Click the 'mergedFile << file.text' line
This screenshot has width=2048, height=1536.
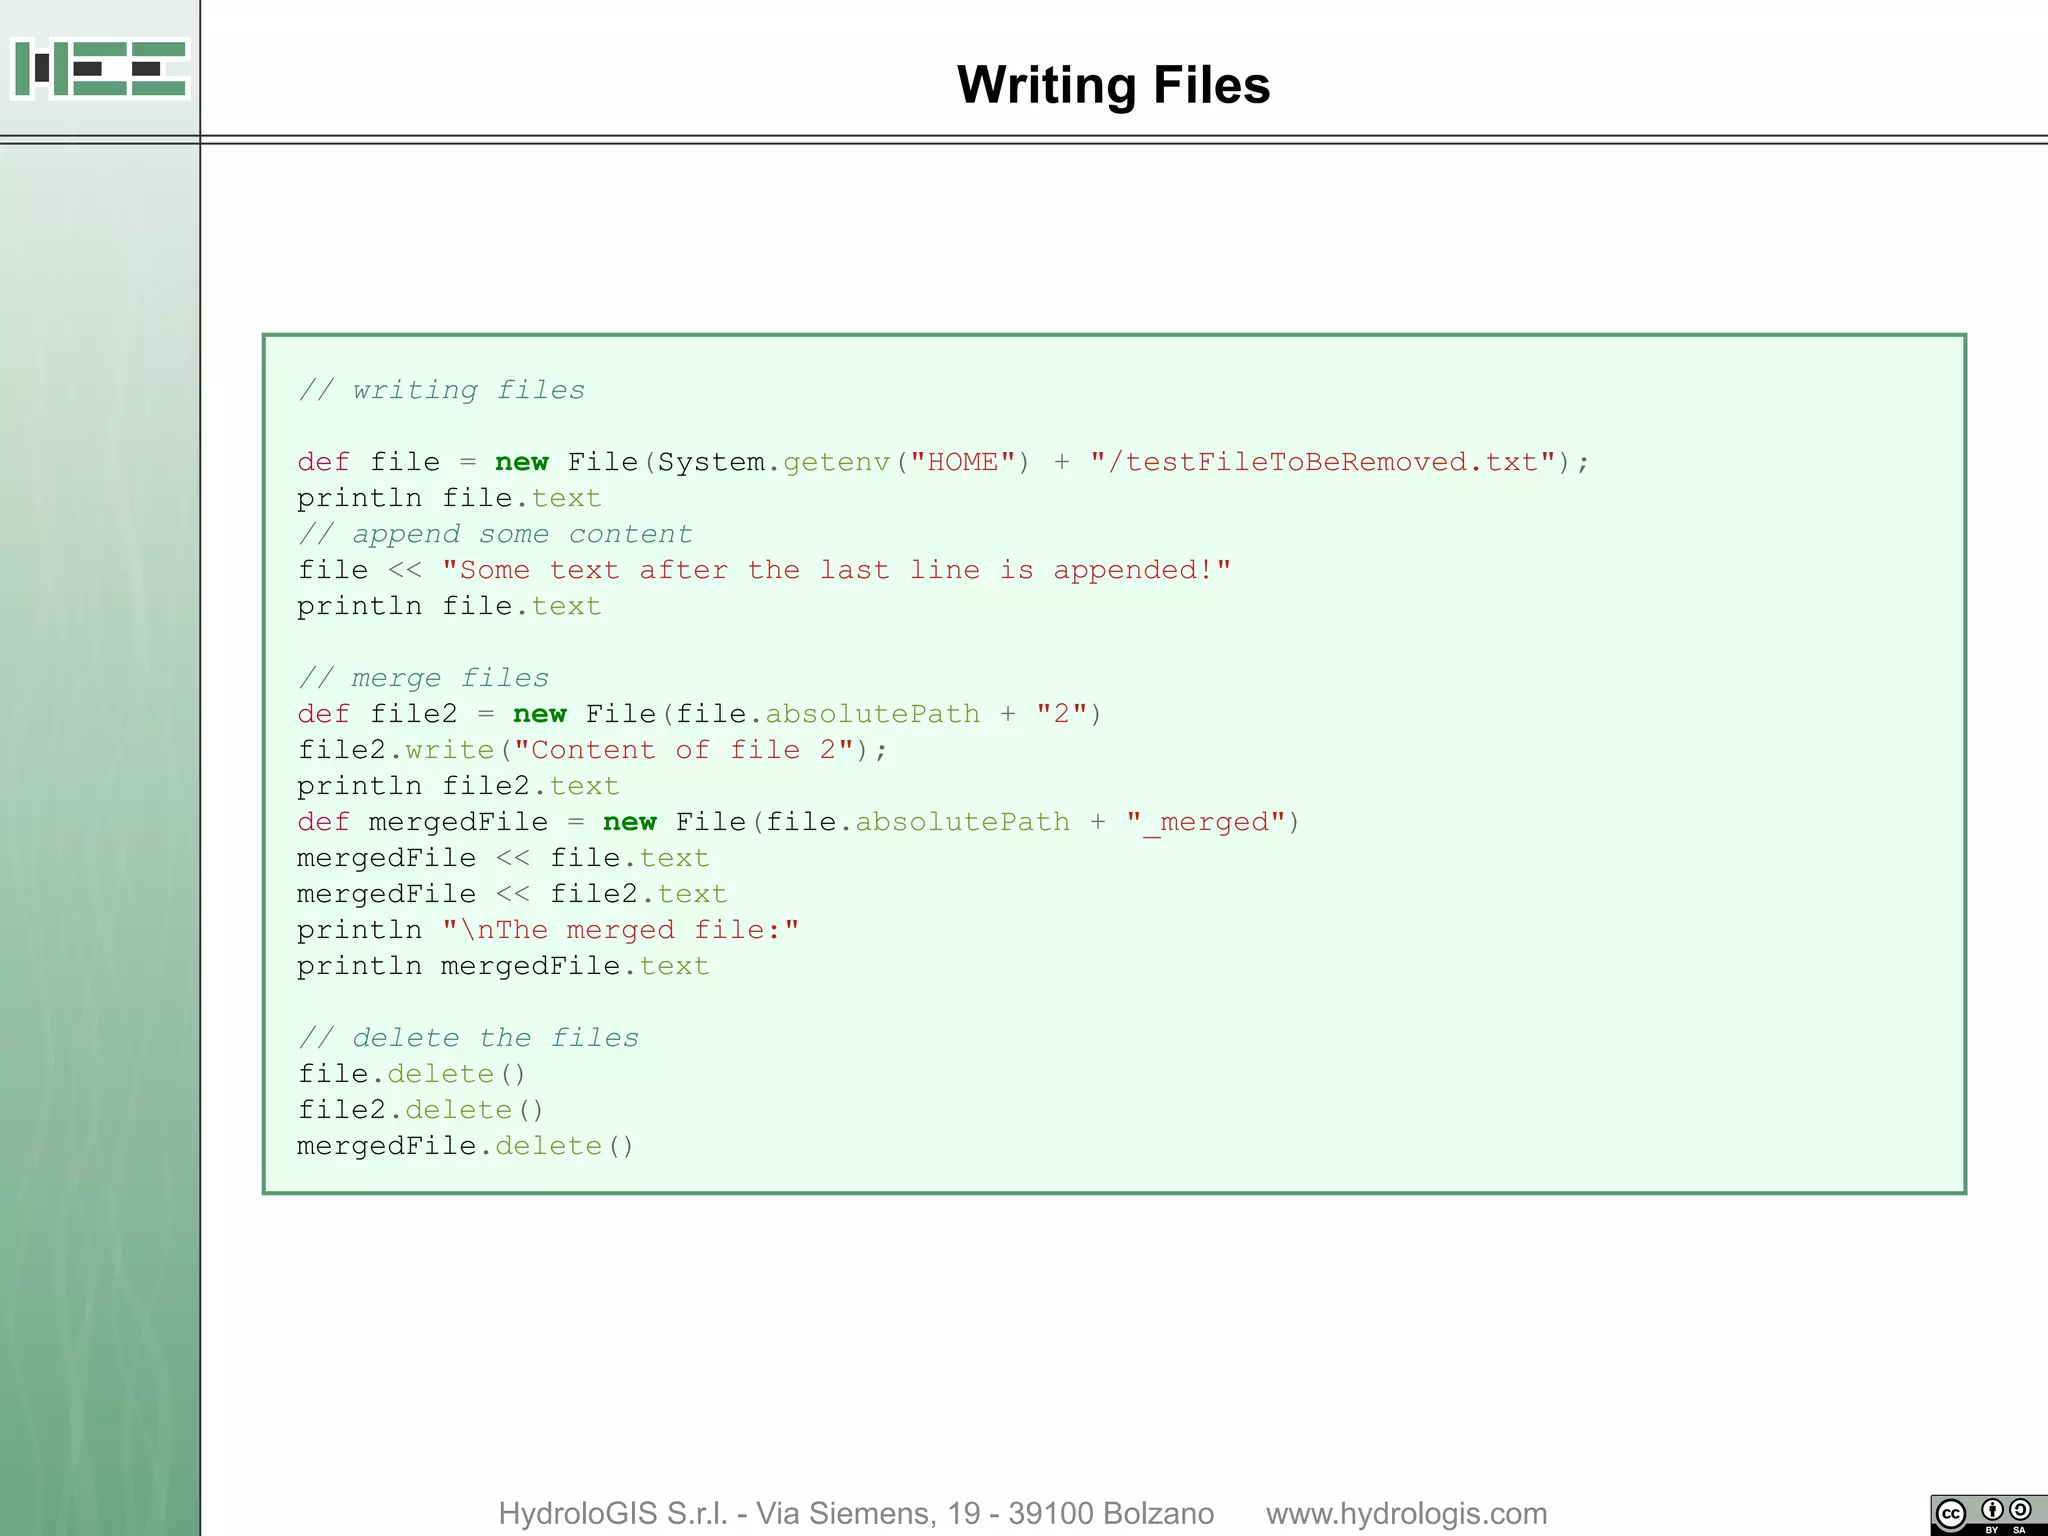(x=503, y=858)
